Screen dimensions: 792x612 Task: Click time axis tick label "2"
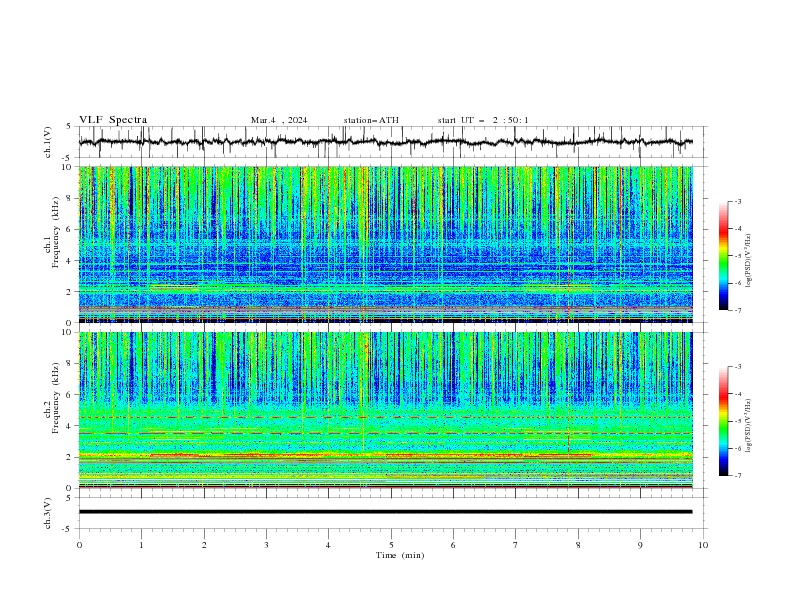coord(204,545)
